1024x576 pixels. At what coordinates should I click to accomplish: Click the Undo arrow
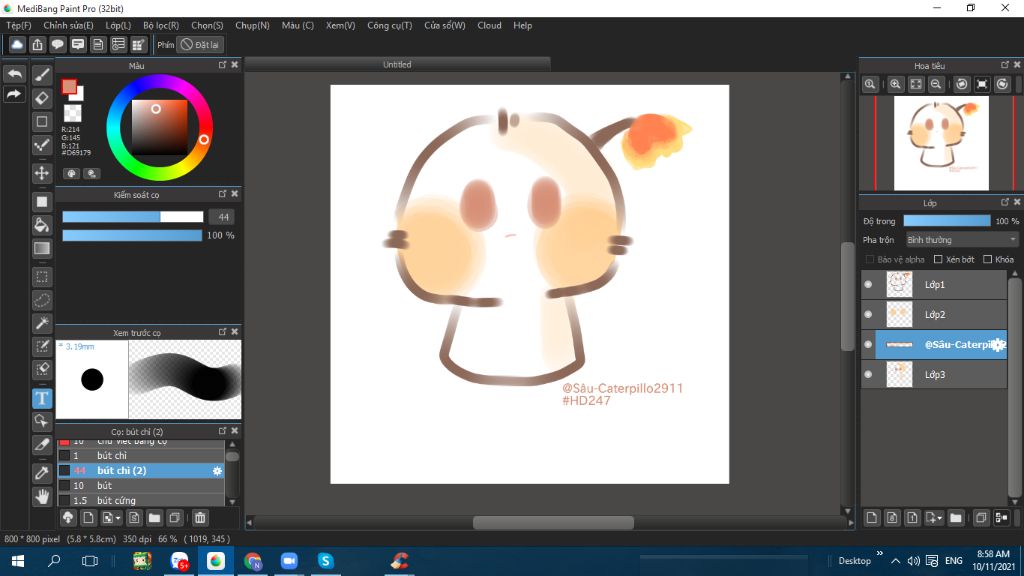pyautogui.click(x=14, y=74)
